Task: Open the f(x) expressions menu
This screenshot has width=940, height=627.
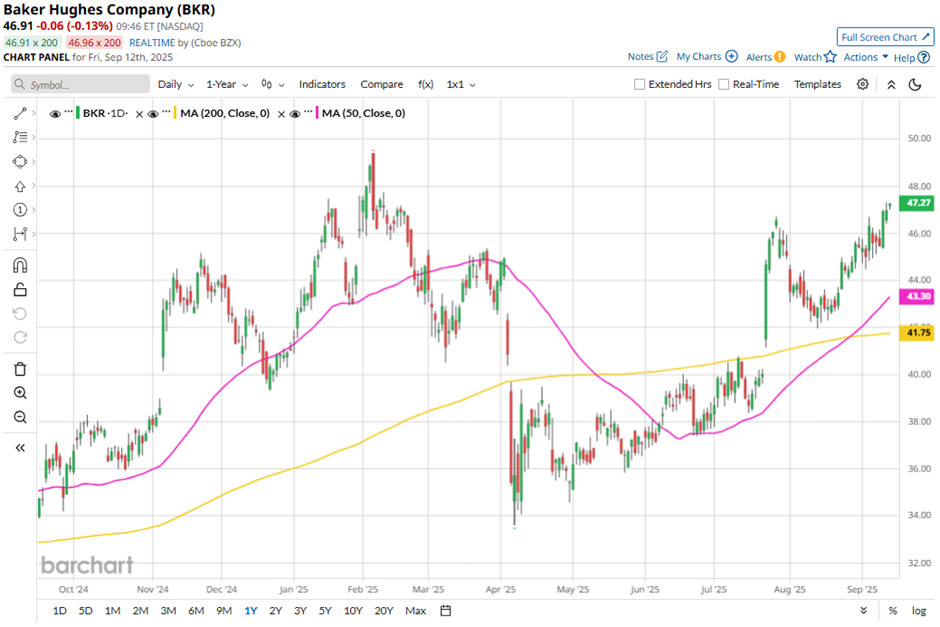Action: coord(426,85)
